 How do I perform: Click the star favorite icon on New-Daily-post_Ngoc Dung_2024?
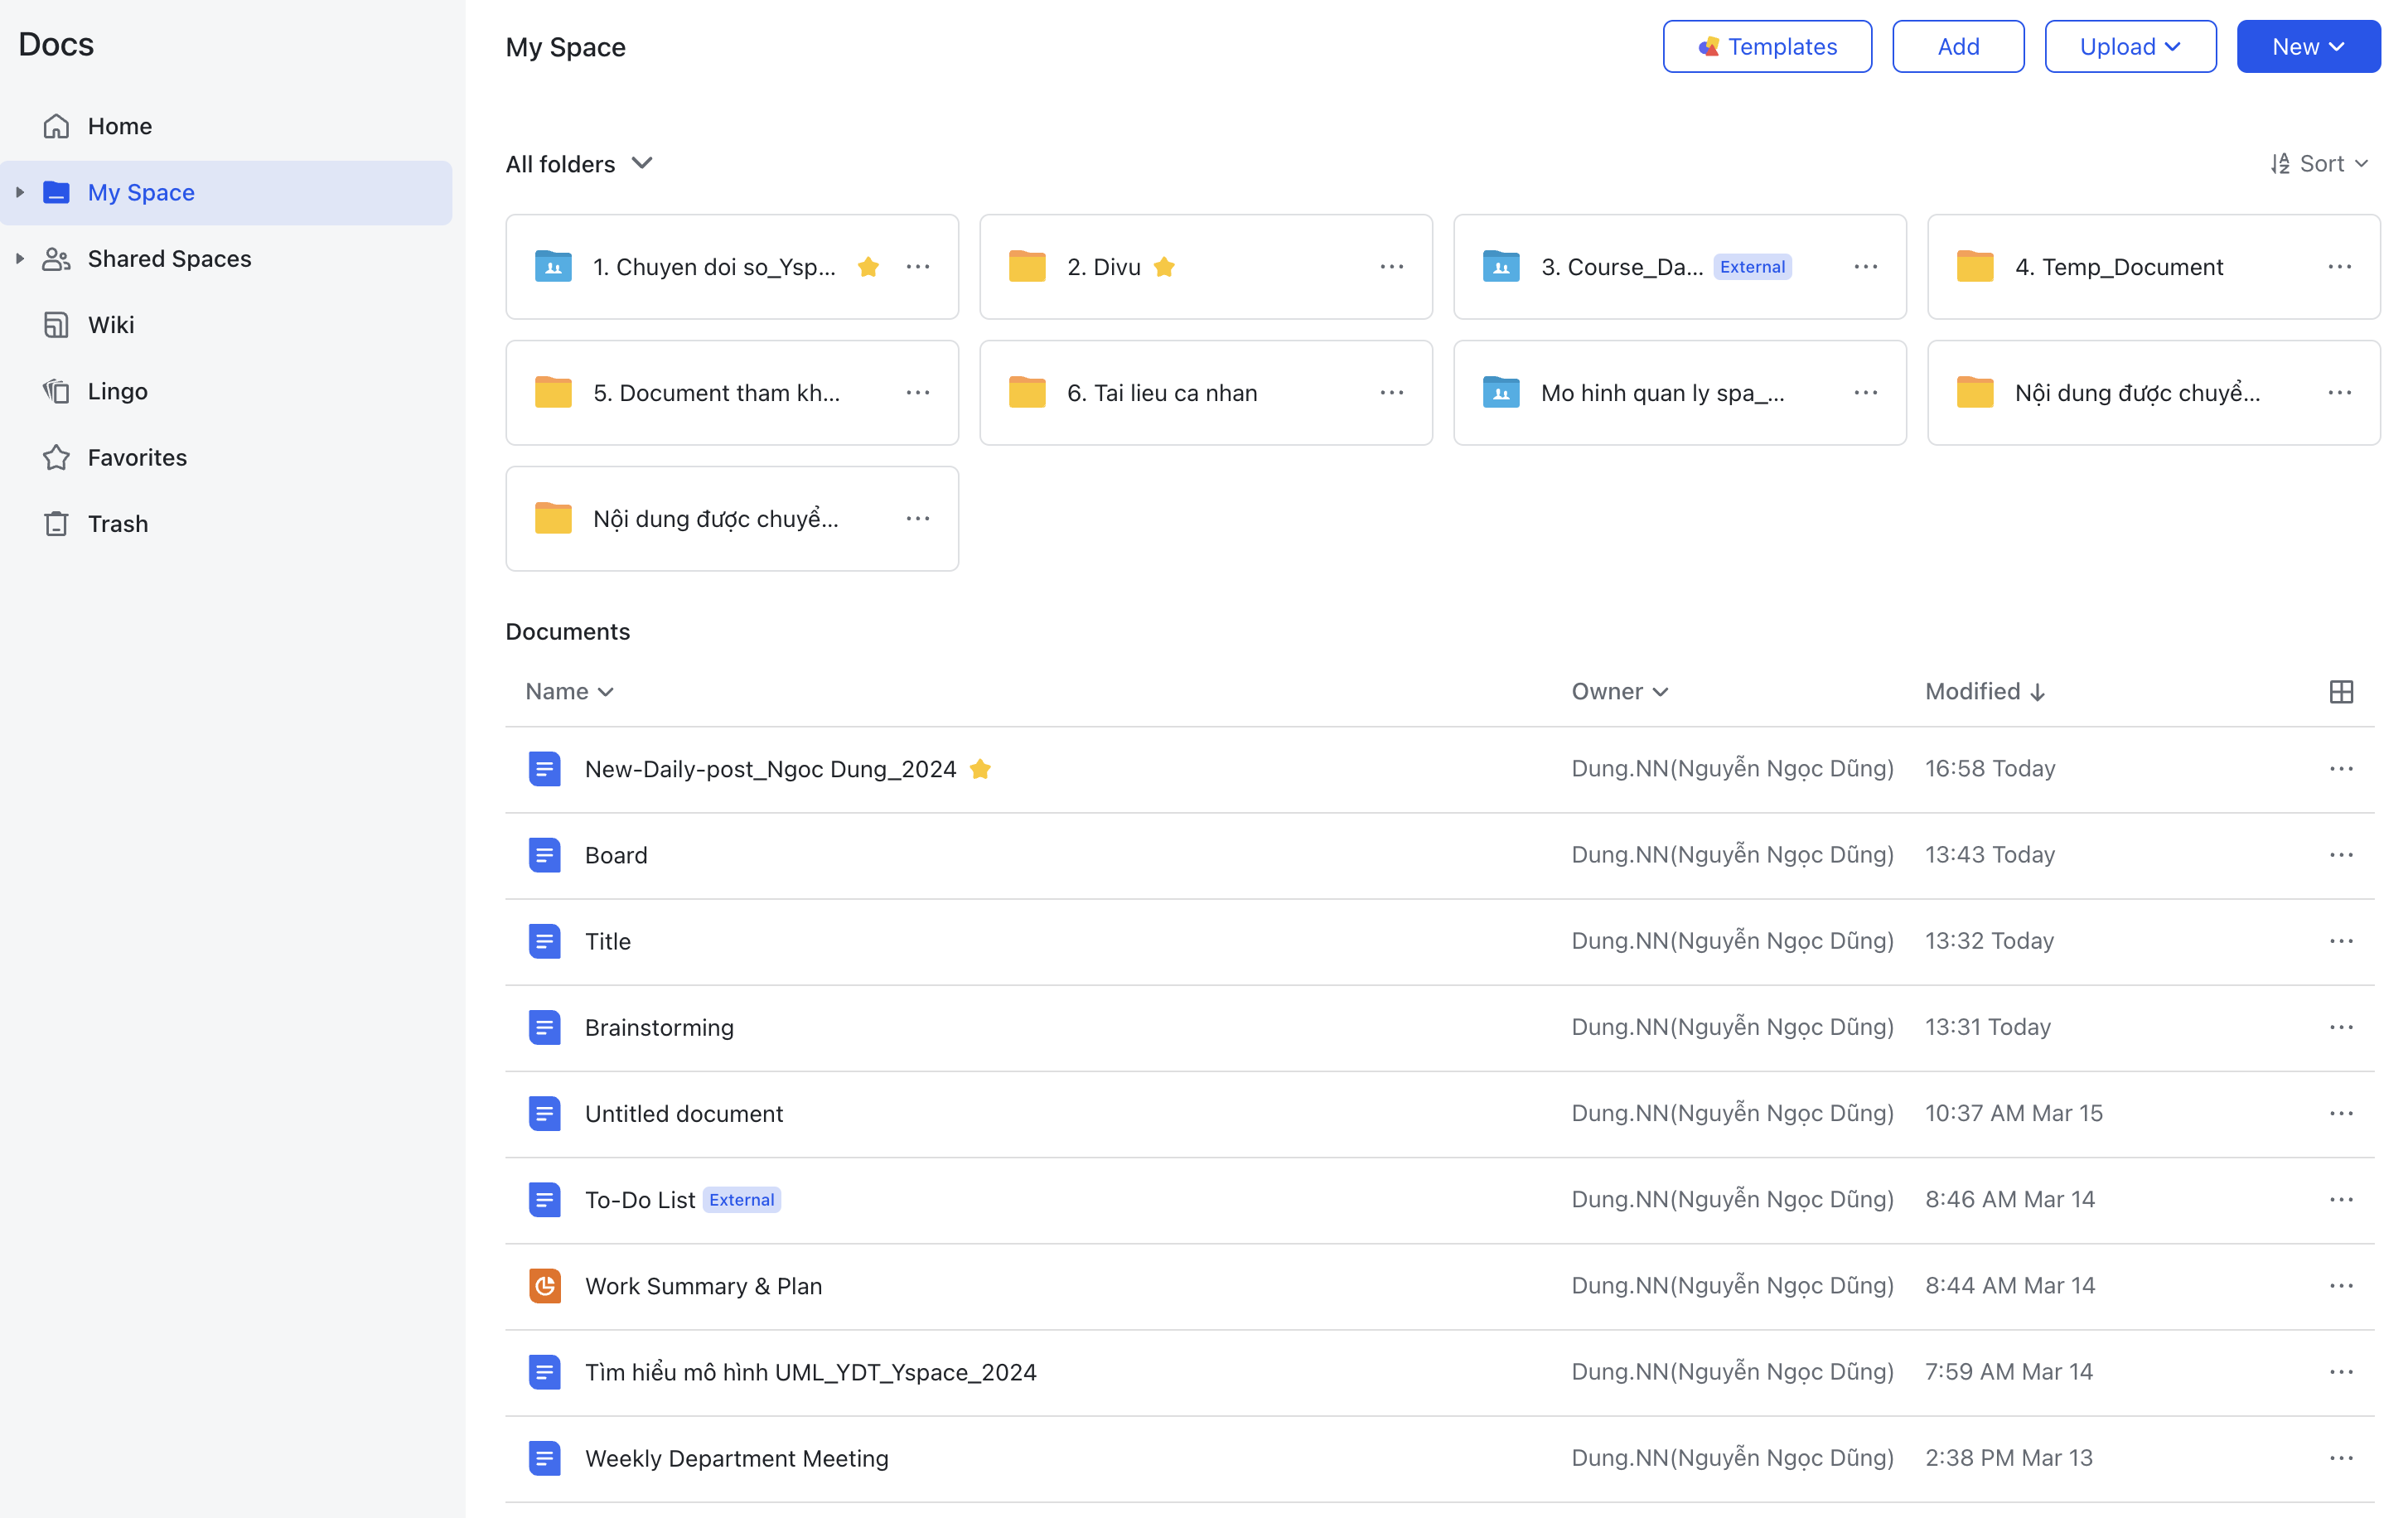tap(981, 768)
